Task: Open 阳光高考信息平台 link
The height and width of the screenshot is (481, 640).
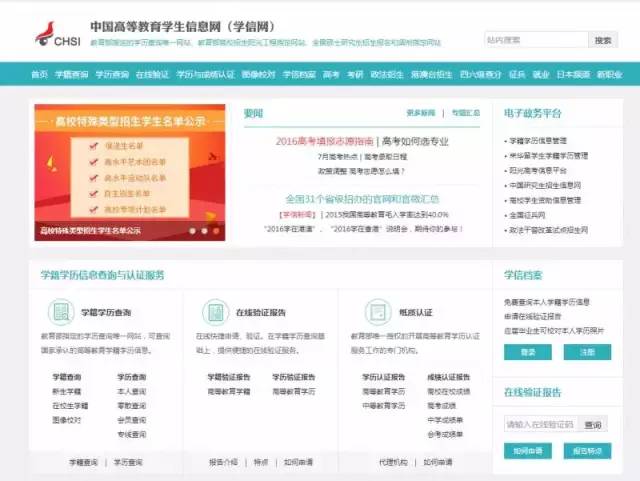Action: click(x=538, y=170)
